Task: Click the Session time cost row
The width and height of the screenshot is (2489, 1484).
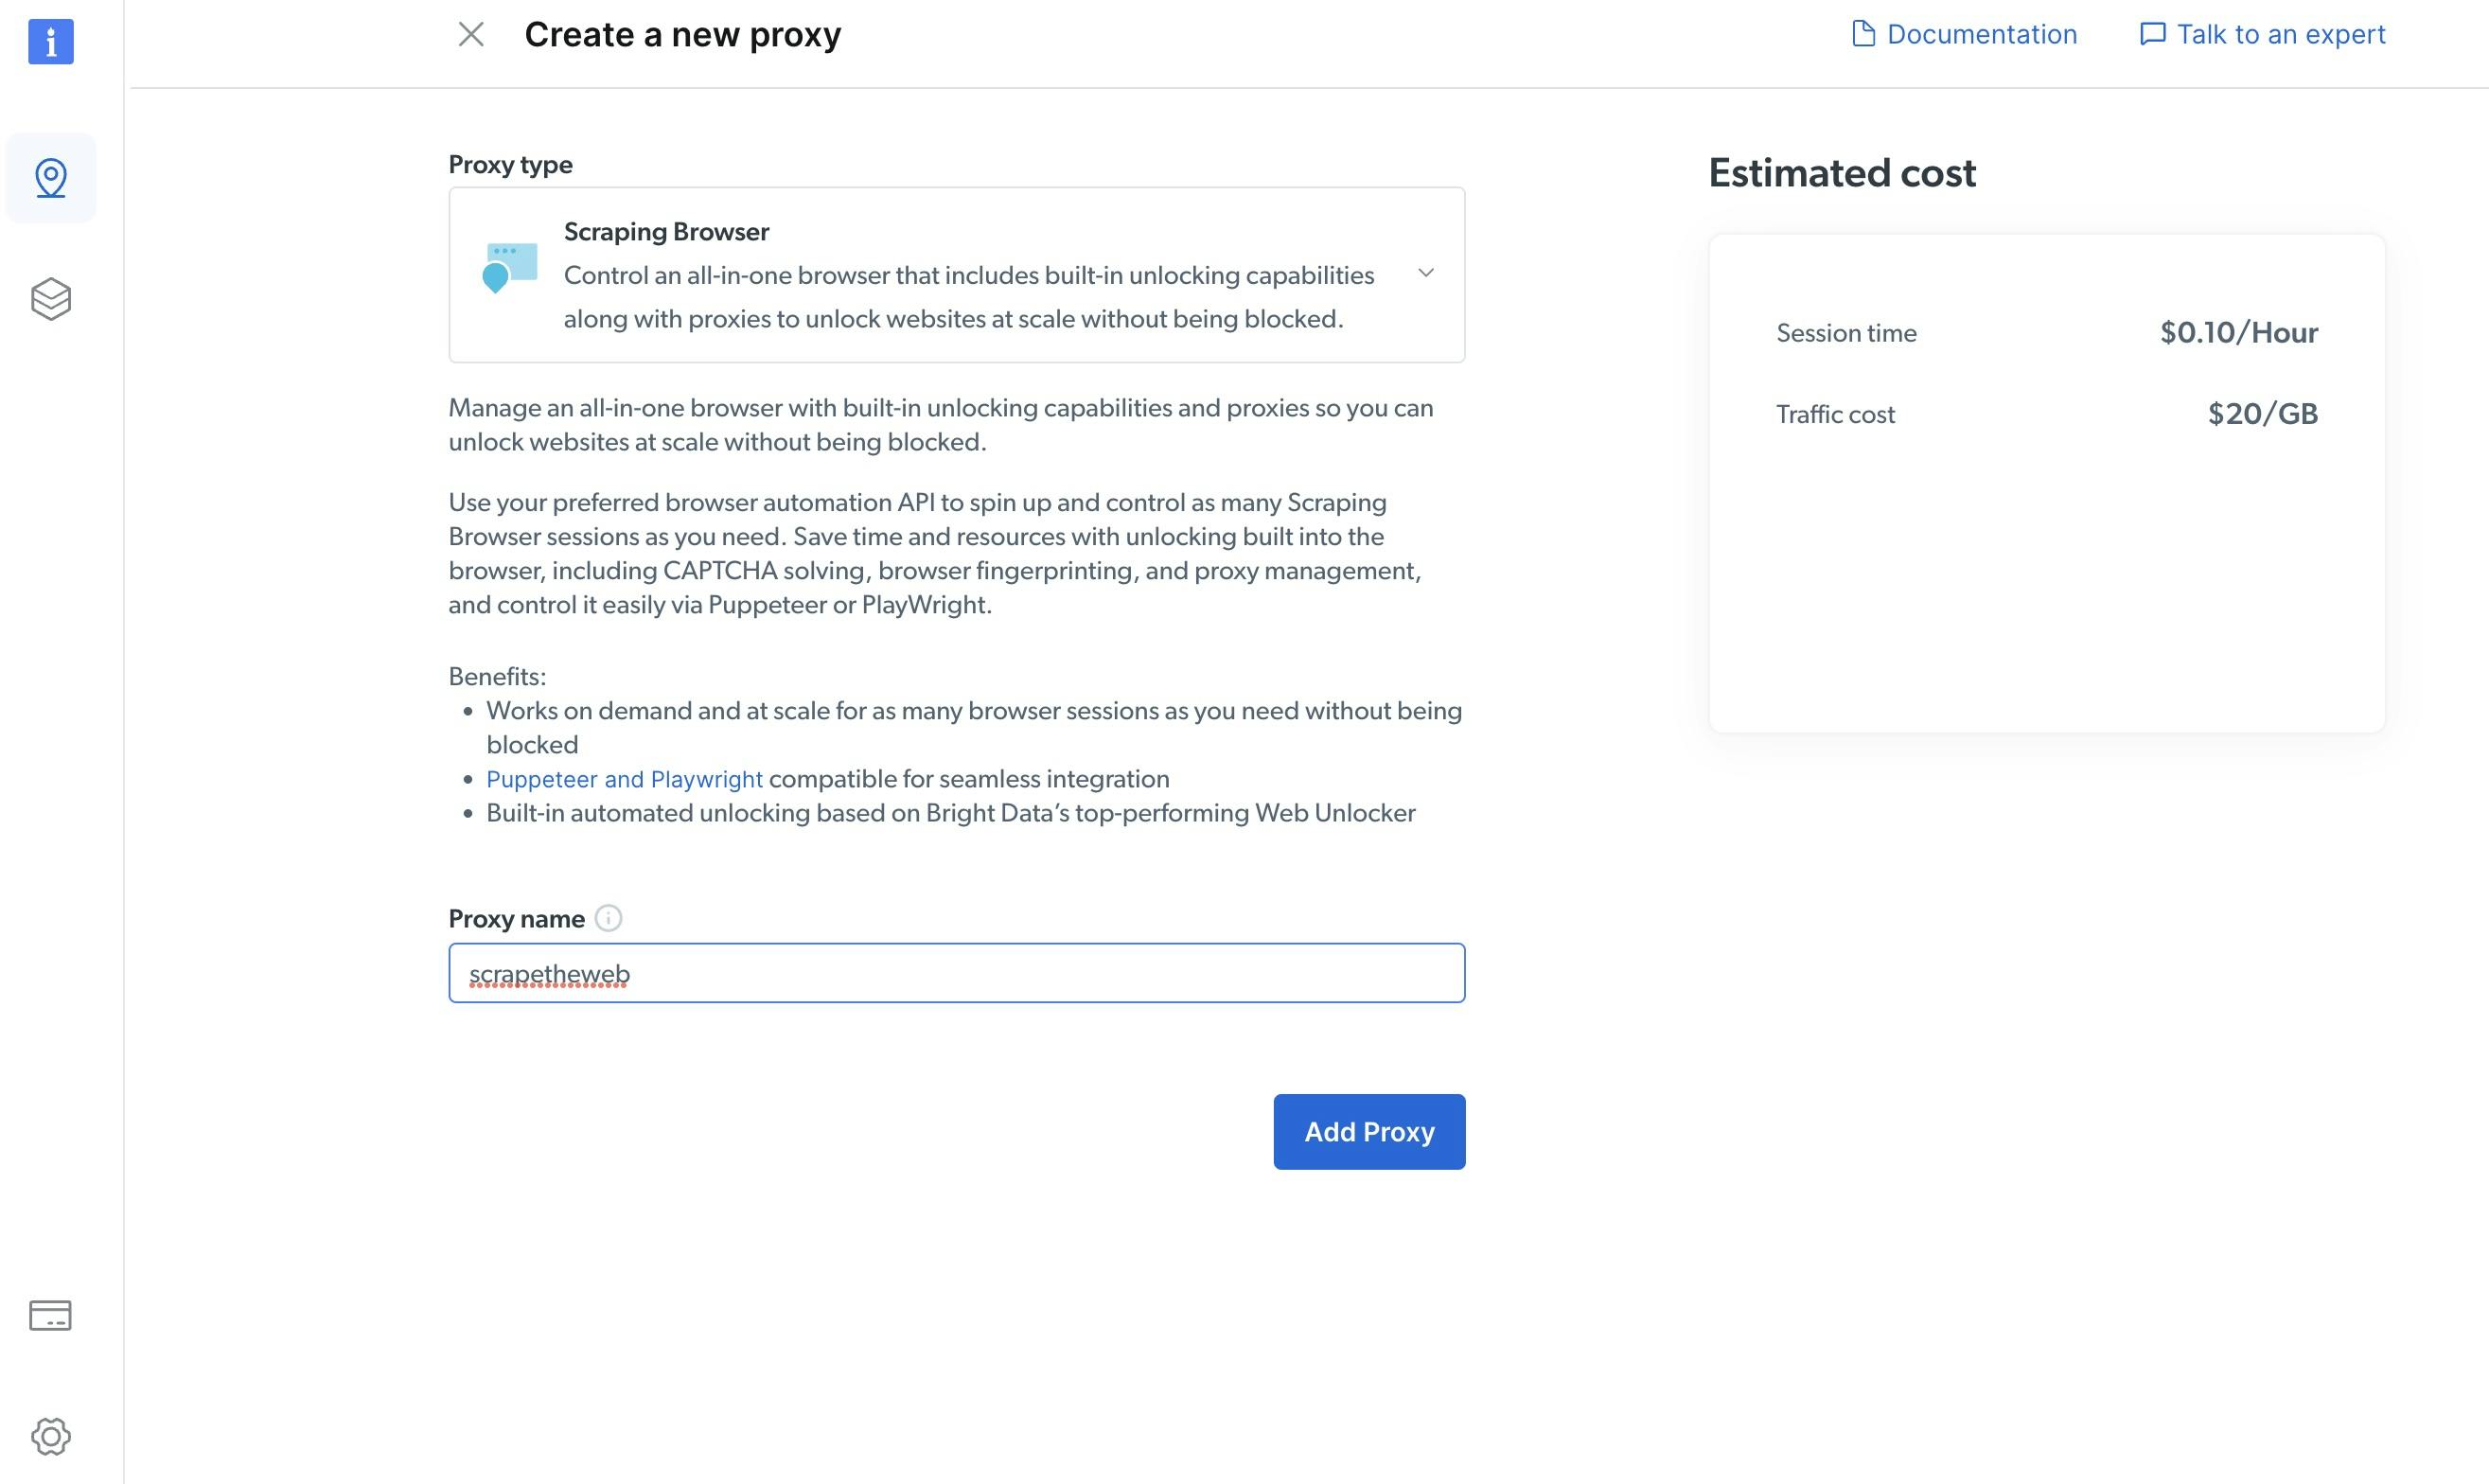Action: coord(2046,333)
